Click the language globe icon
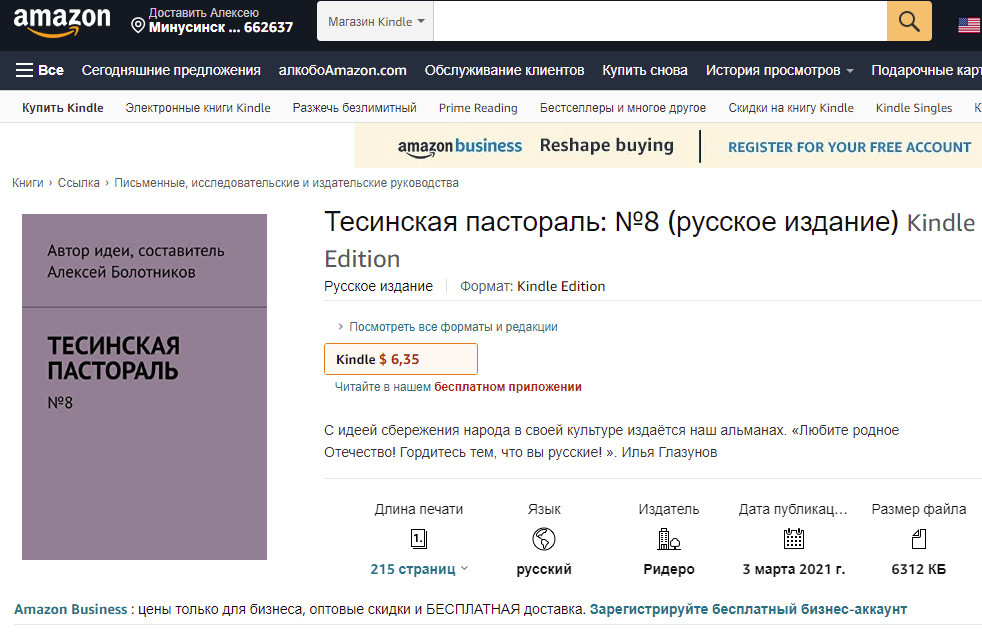This screenshot has width=982, height=632. [x=544, y=539]
